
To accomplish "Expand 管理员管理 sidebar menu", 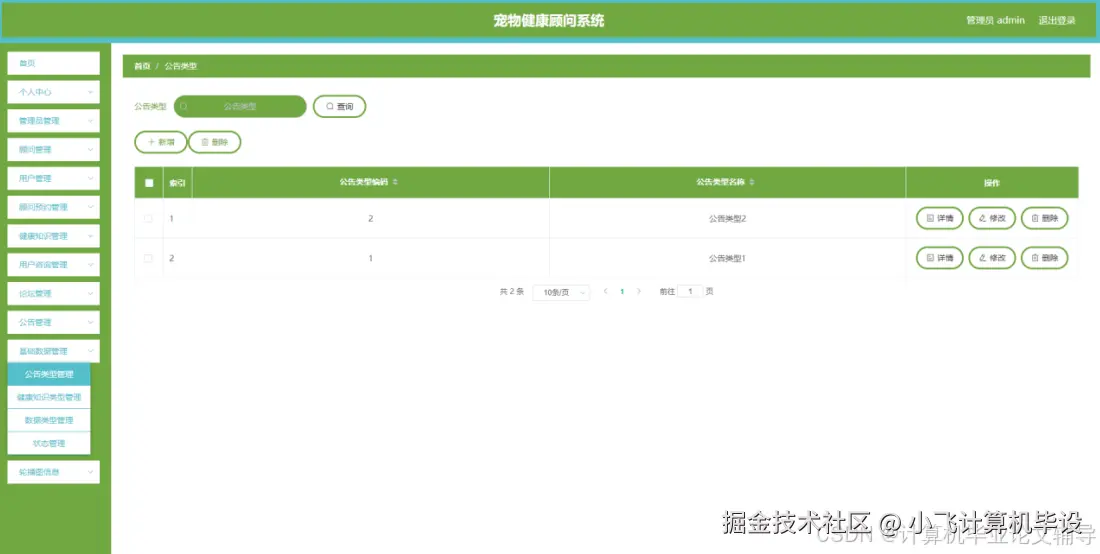I will 53,121.
